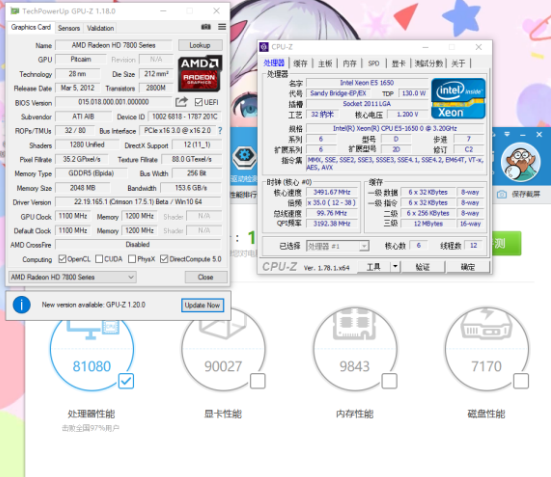Viewport: 551px width, 477px height.
Task: Click the GPU Name field AMD Radeon HD 7800 Series
Action: point(114,45)
